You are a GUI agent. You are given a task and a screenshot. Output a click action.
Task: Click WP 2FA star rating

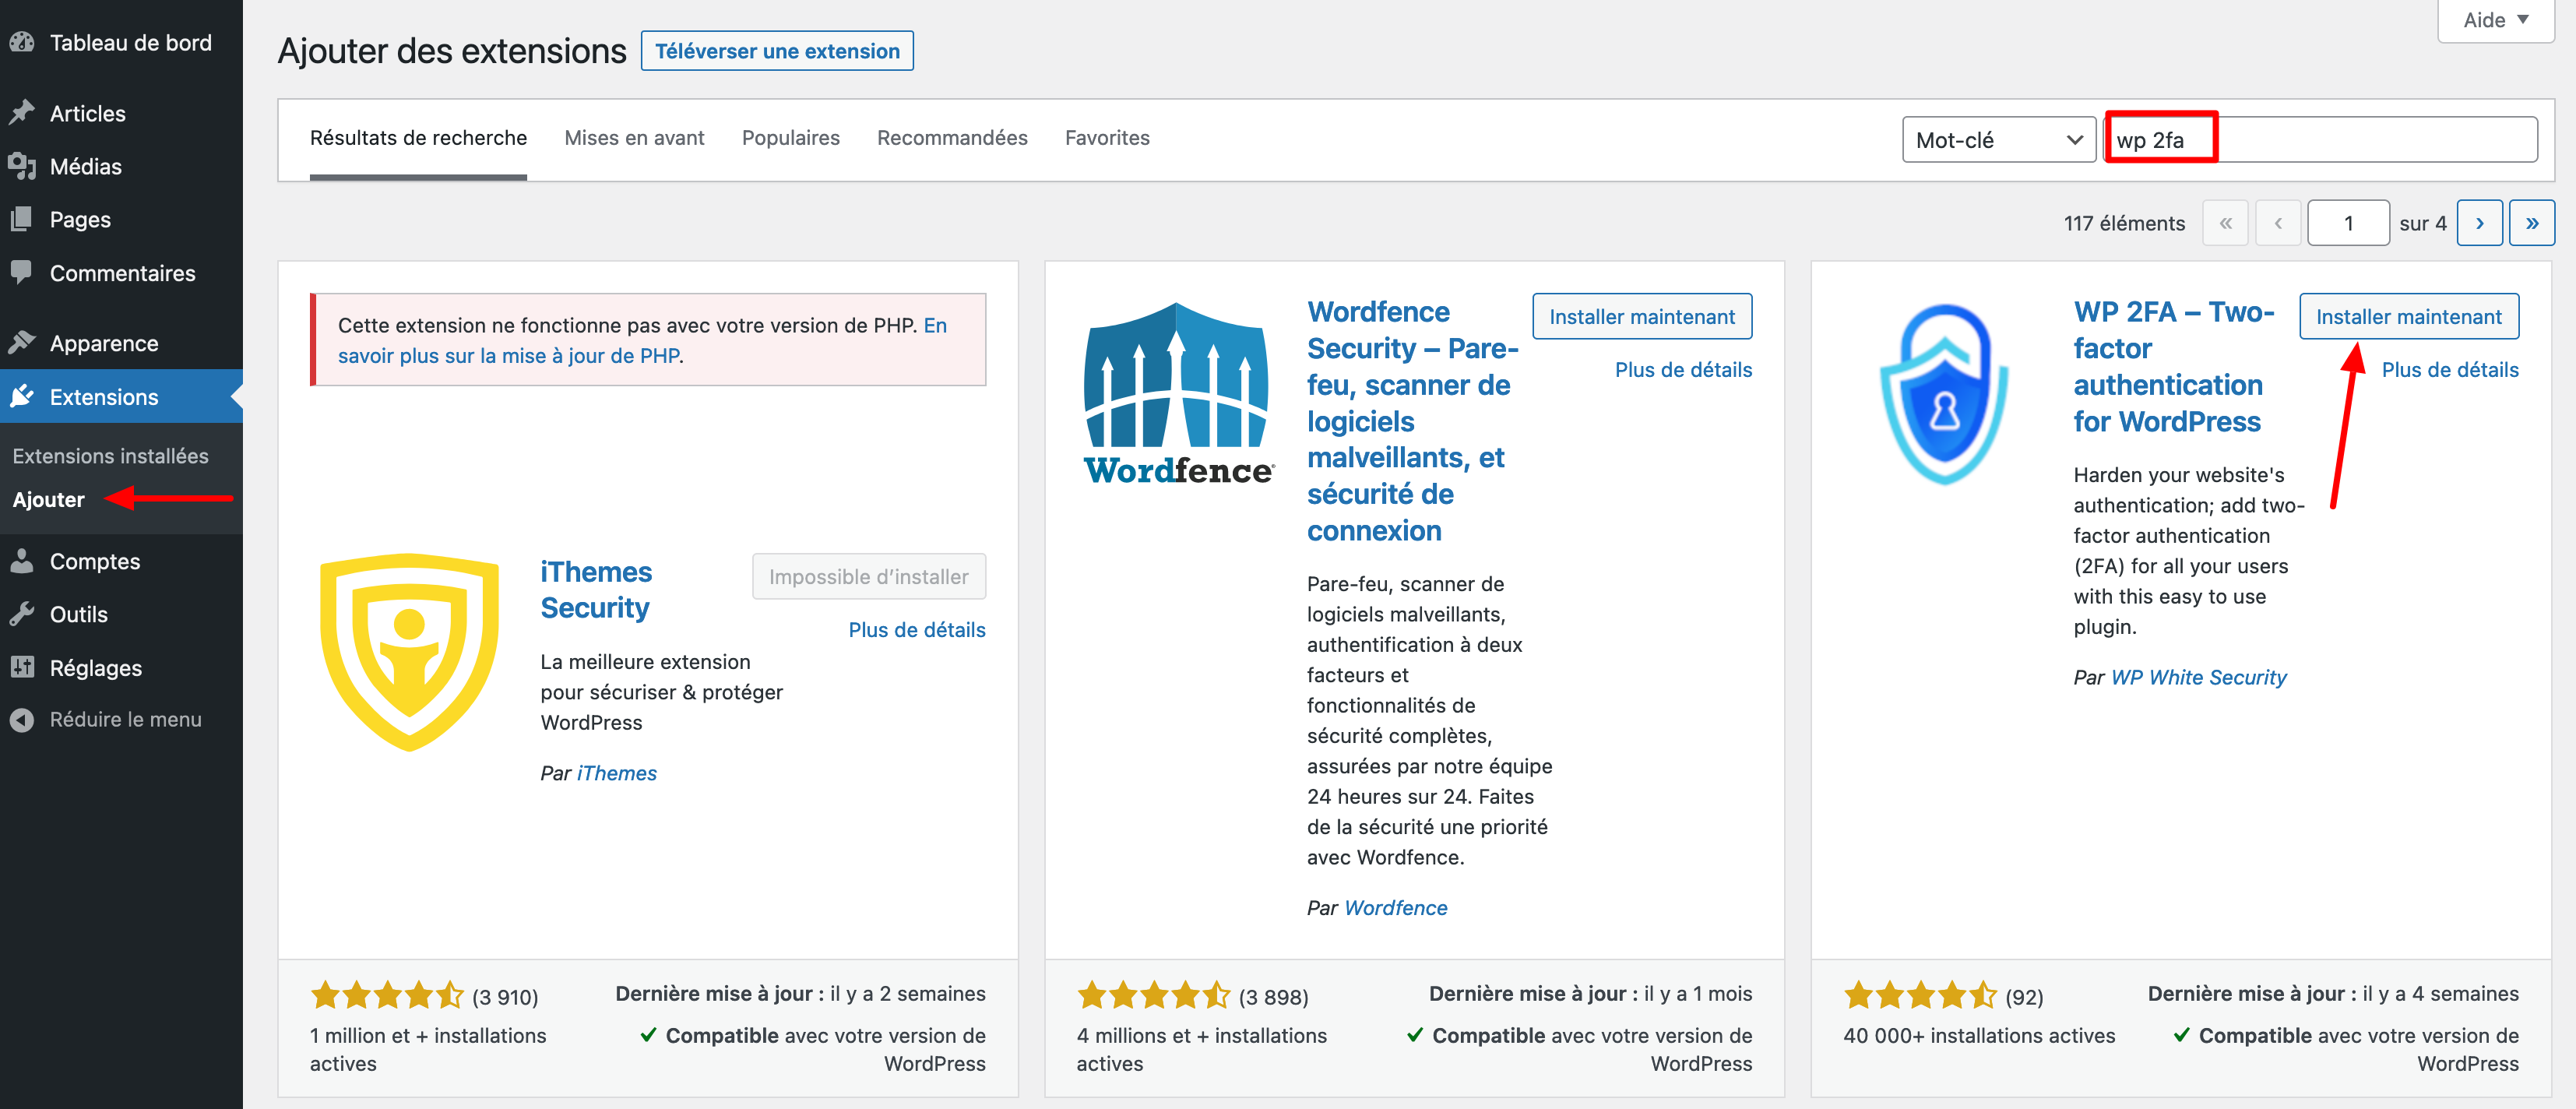1920,995
